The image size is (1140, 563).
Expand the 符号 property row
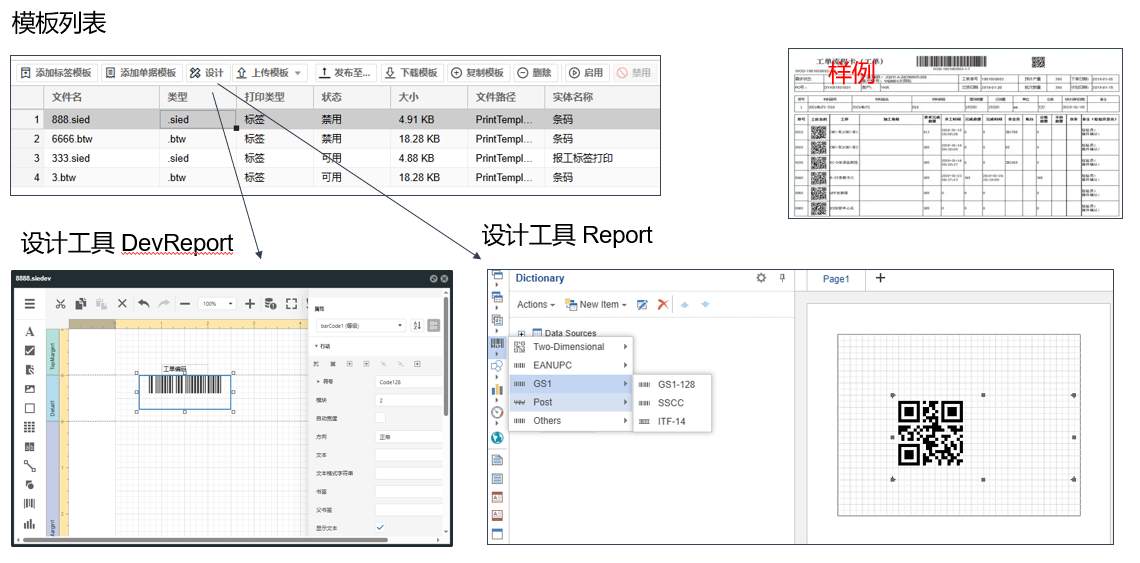click(x=318, y=382)
